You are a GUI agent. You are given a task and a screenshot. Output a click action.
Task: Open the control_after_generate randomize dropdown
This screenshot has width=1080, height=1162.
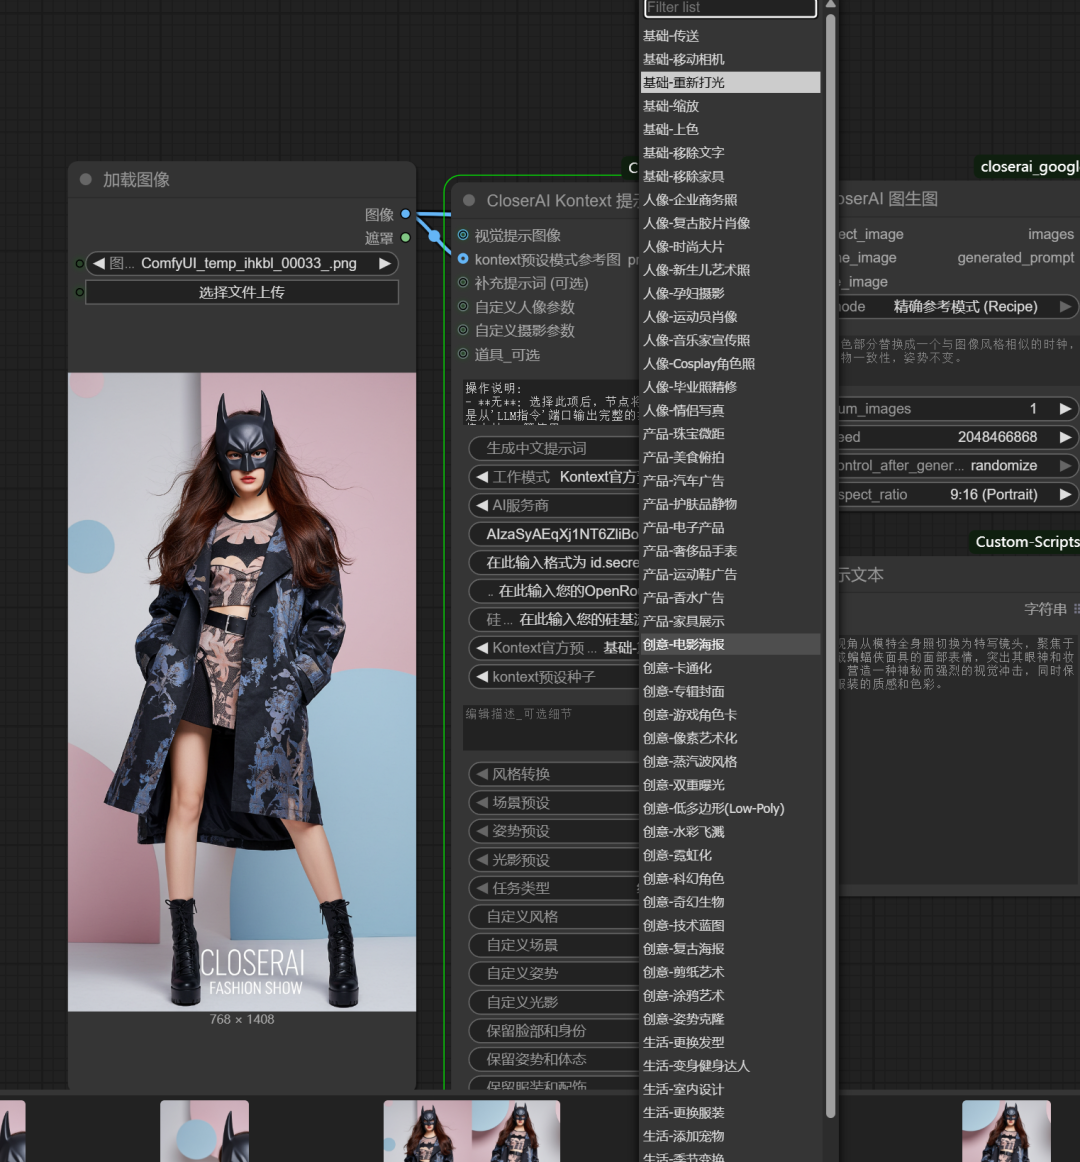[x=956, y=465]
